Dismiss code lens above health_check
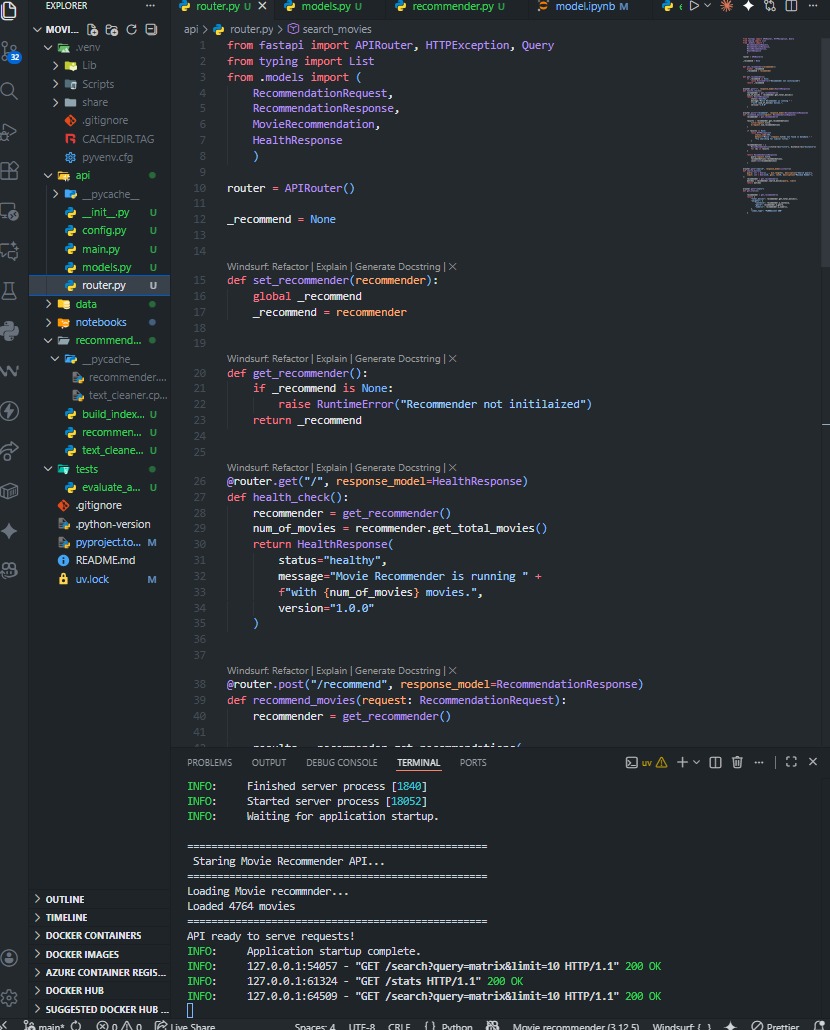 (x=452, y=468)
